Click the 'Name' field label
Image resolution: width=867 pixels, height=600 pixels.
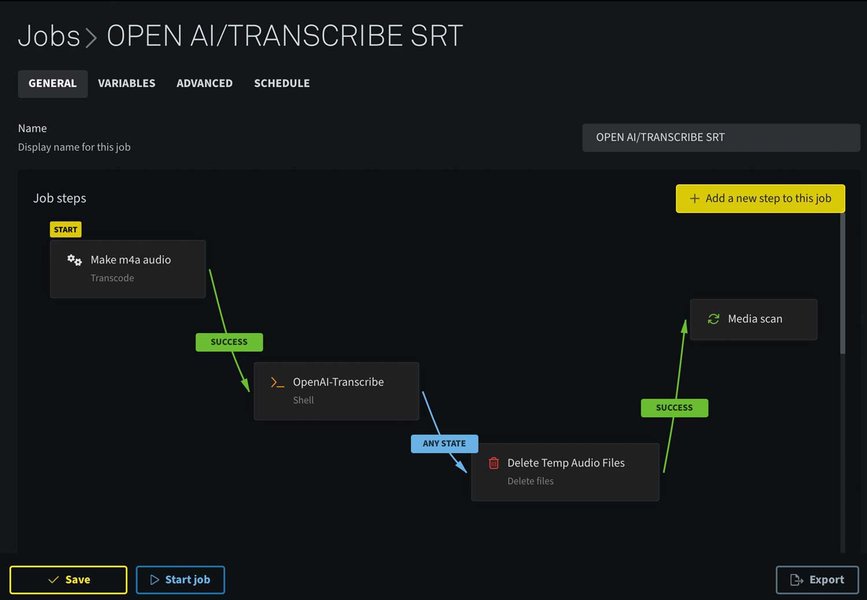(32, 128)
